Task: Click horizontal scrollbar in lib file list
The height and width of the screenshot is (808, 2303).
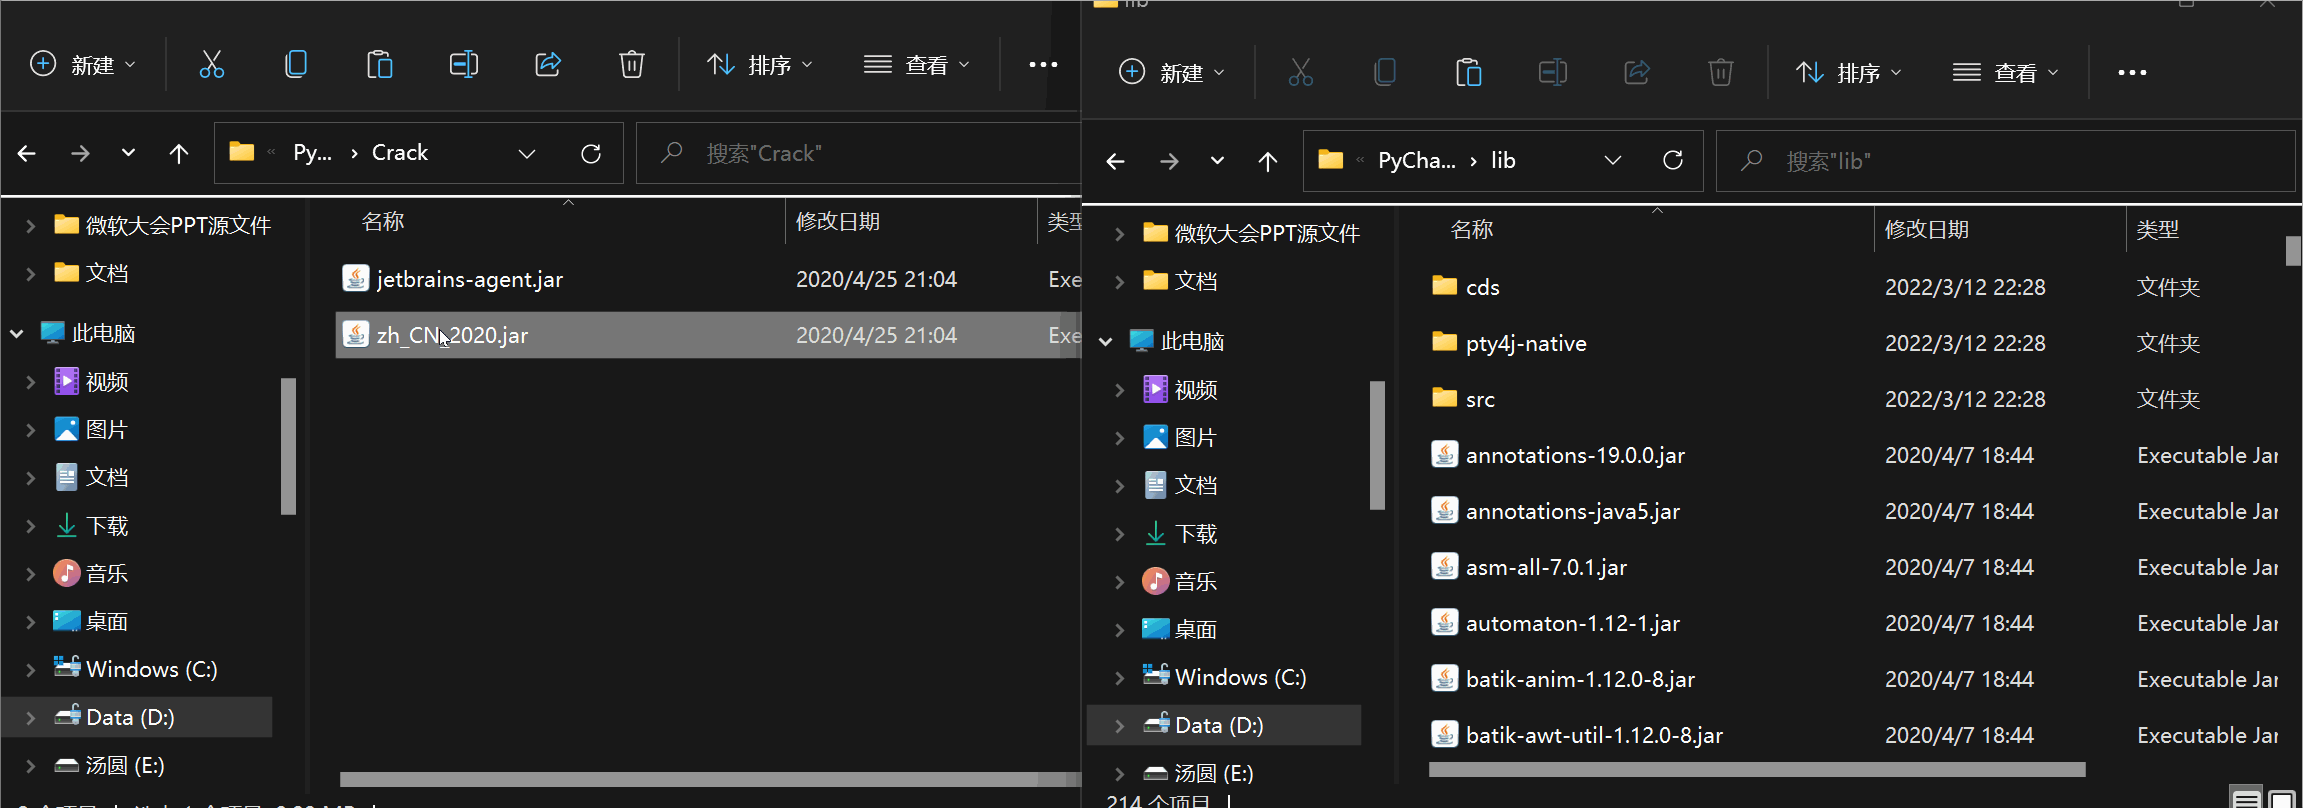Action: click(1757, 770)
